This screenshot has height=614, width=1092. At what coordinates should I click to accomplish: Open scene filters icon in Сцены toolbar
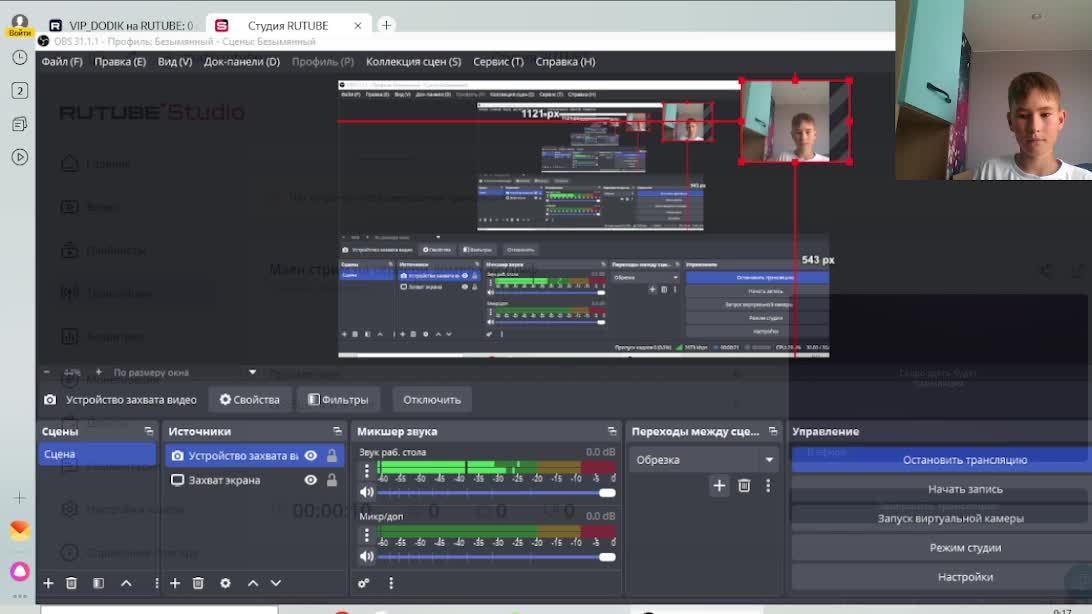coord(98,583)
